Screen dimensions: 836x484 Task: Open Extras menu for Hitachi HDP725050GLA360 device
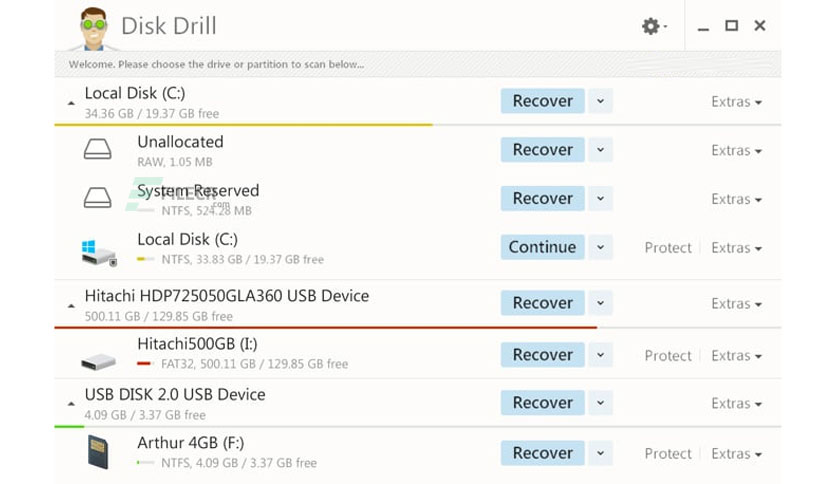[x=736, y=303]
